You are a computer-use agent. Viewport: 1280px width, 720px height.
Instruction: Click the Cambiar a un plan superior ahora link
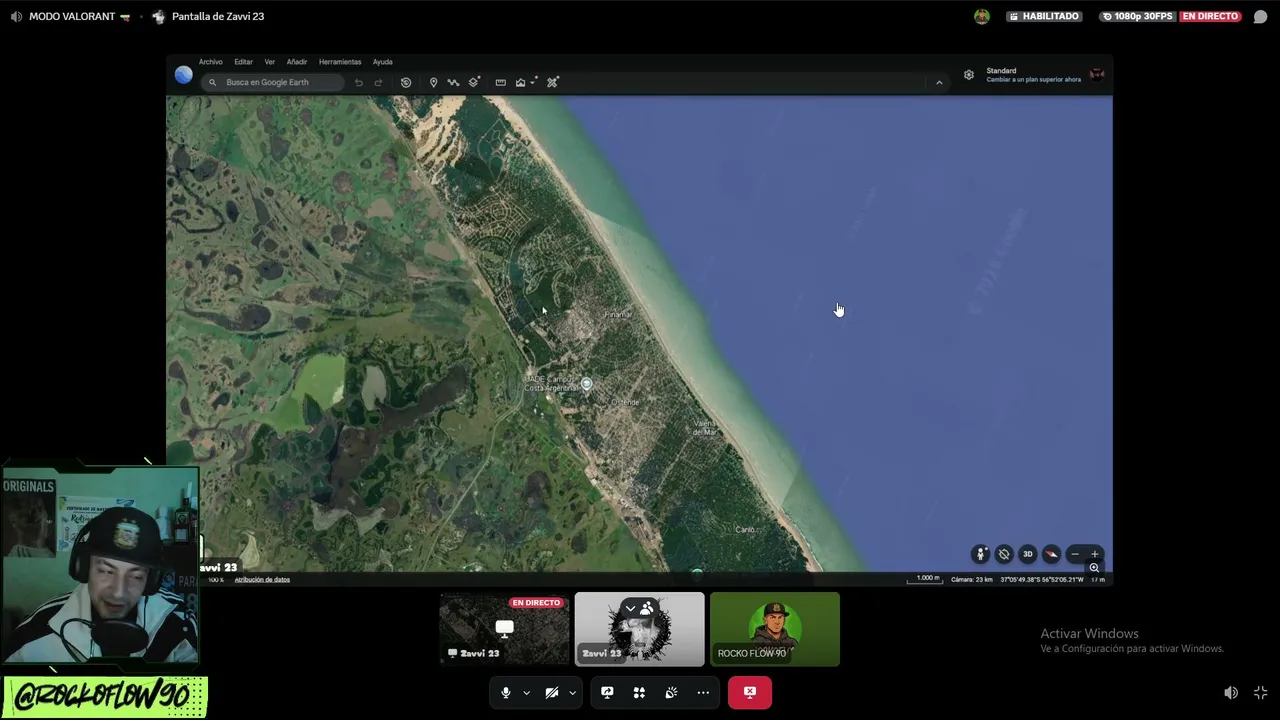[x=1033, y=79]
